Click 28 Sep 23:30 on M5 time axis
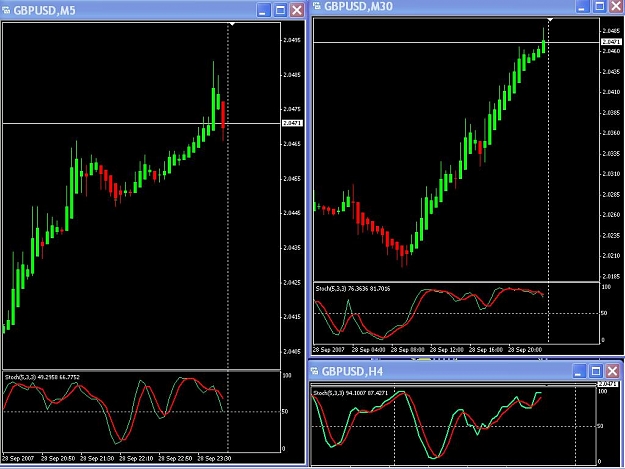 (x=214, y=458)
